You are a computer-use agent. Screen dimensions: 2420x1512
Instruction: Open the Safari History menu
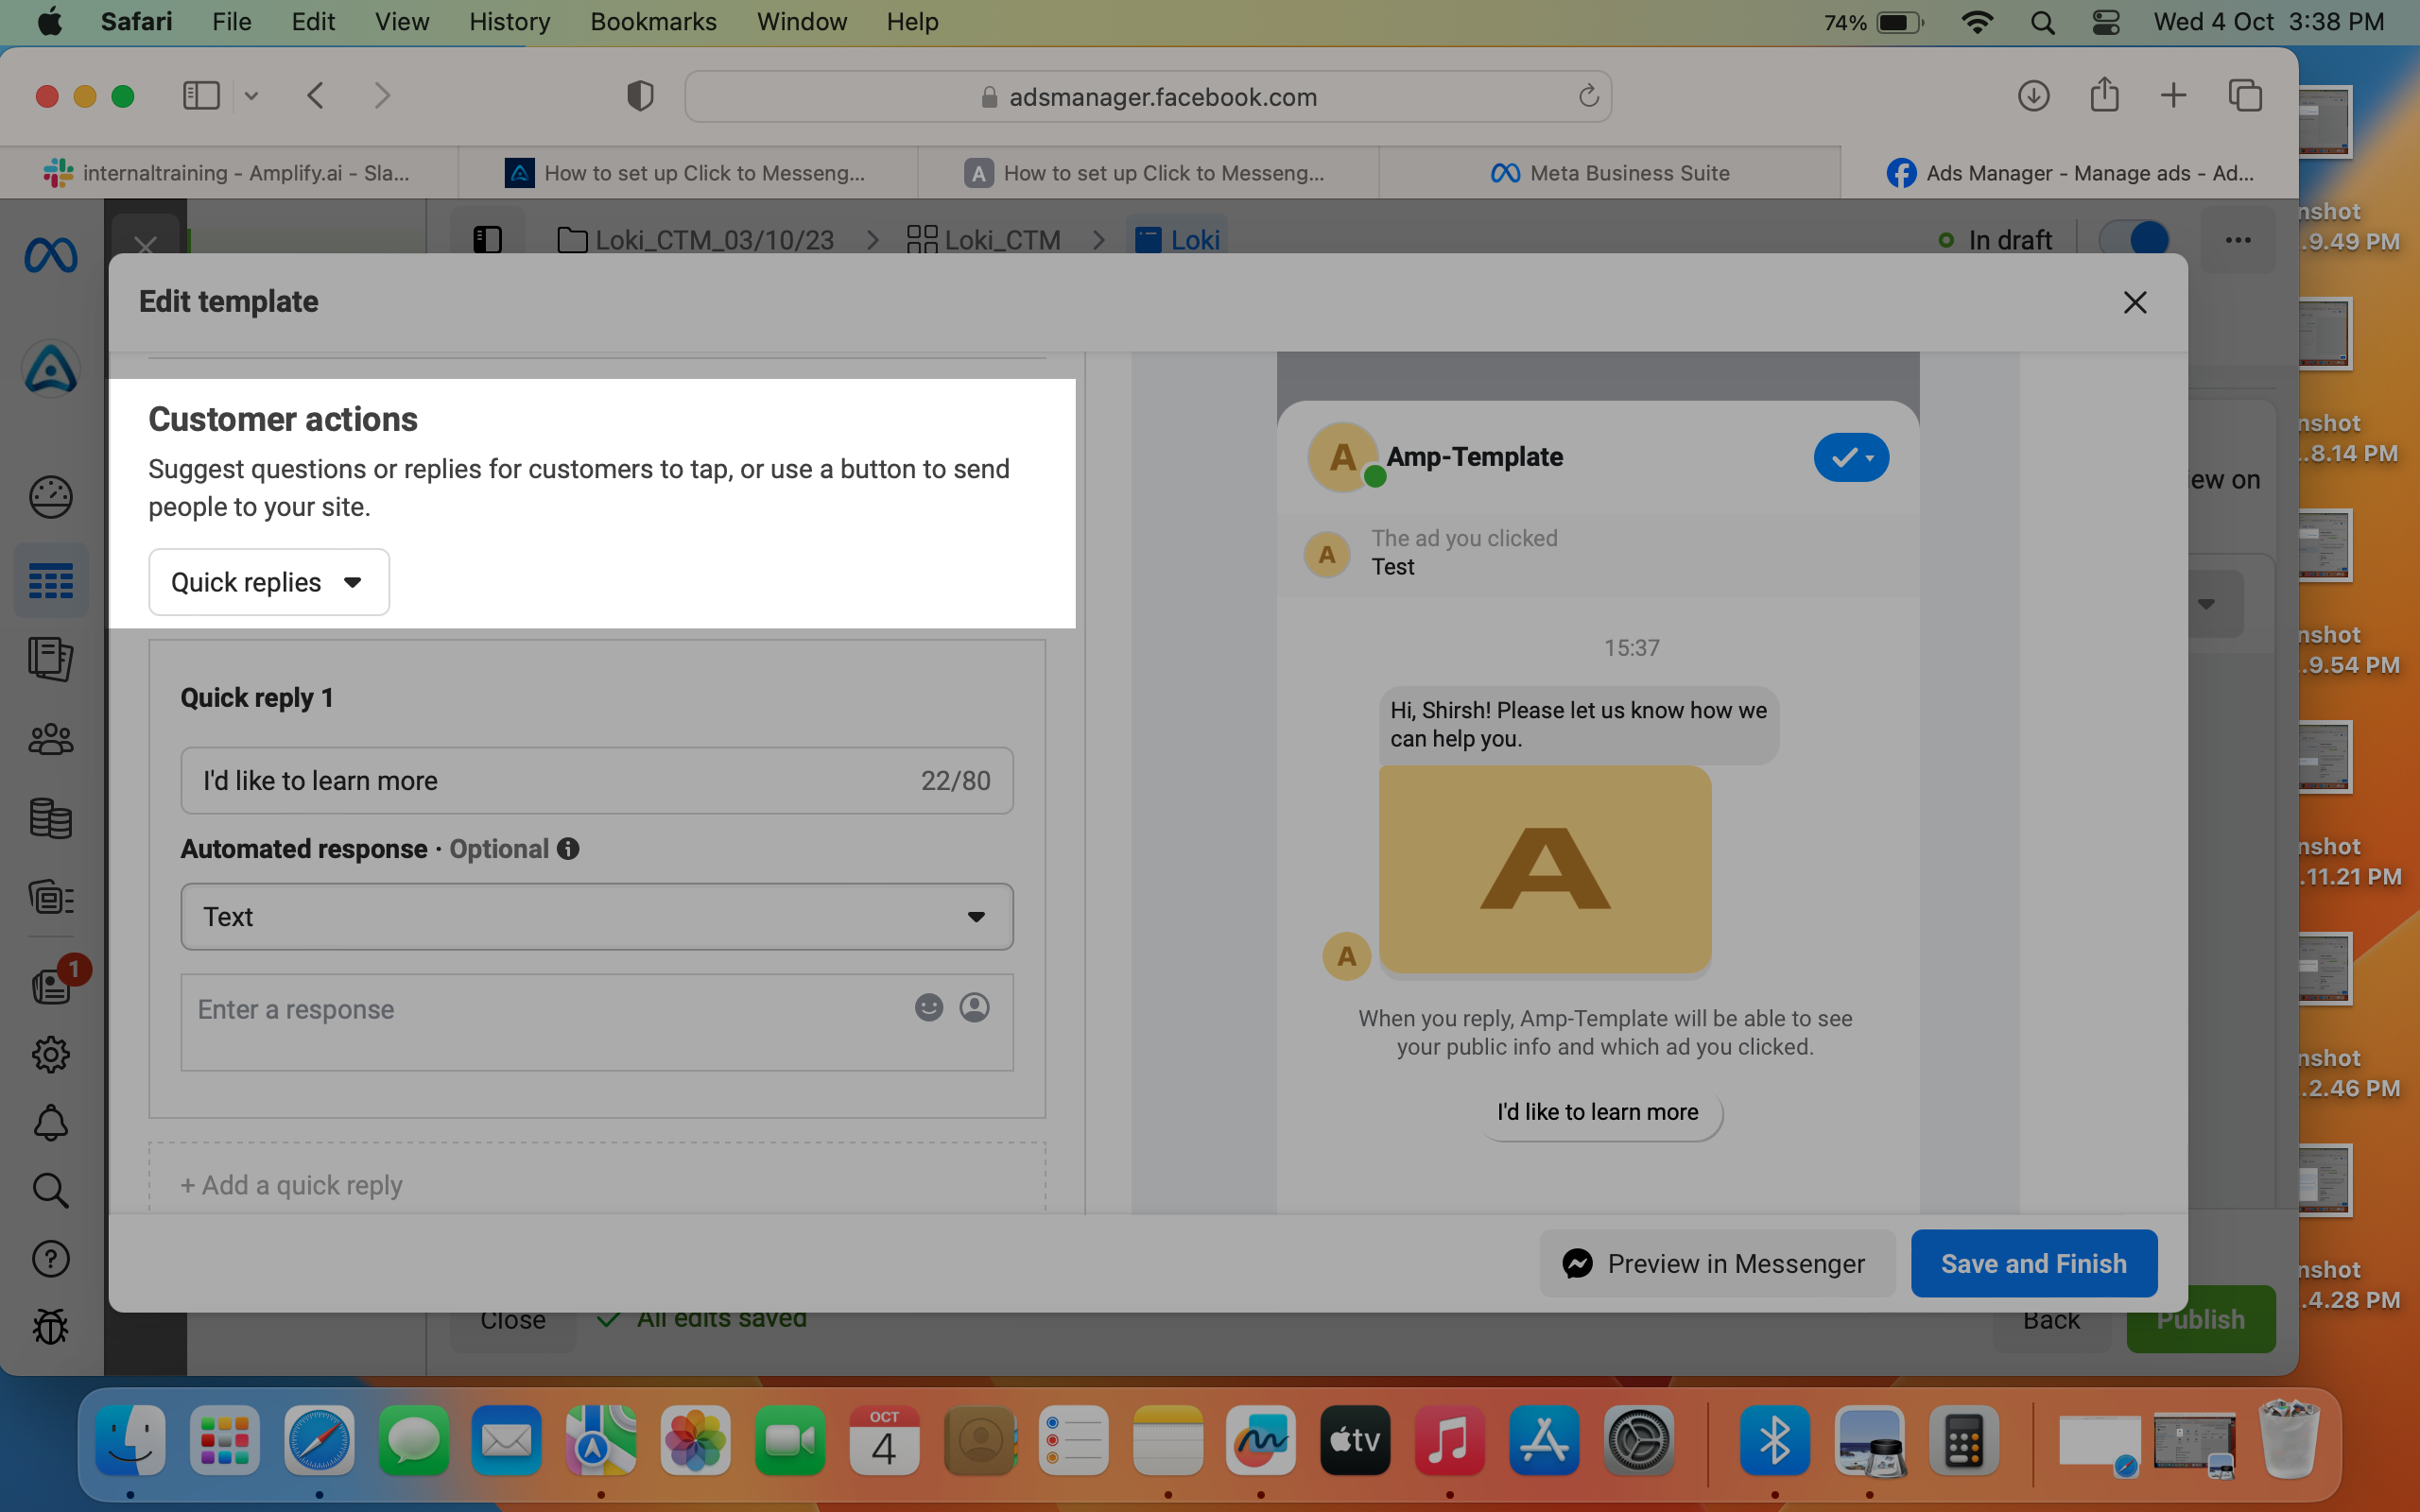click(509, 22)
